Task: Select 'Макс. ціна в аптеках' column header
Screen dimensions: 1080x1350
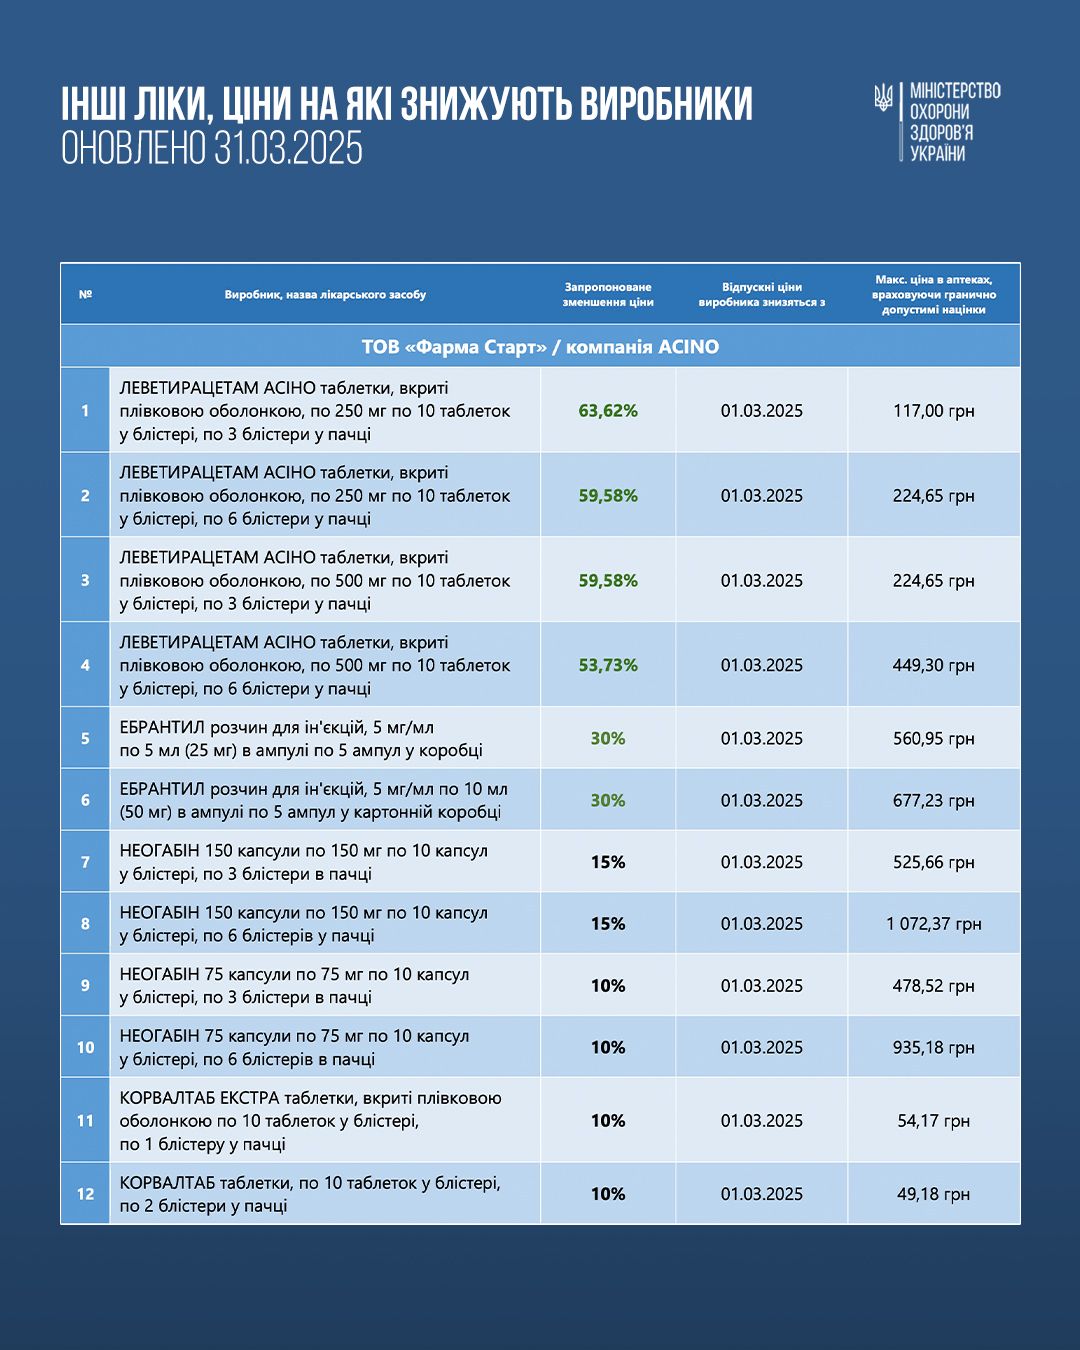Action: [x=934, y=294]
